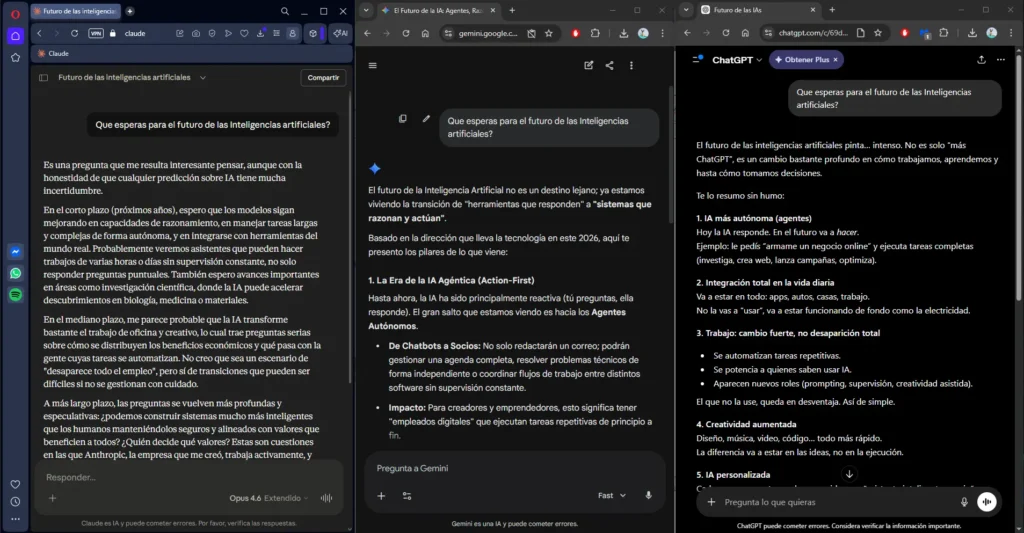Screen dimensions: 1024x533
Task: Open Gemini hamburger main menu
Action: [x=373, y=65]
